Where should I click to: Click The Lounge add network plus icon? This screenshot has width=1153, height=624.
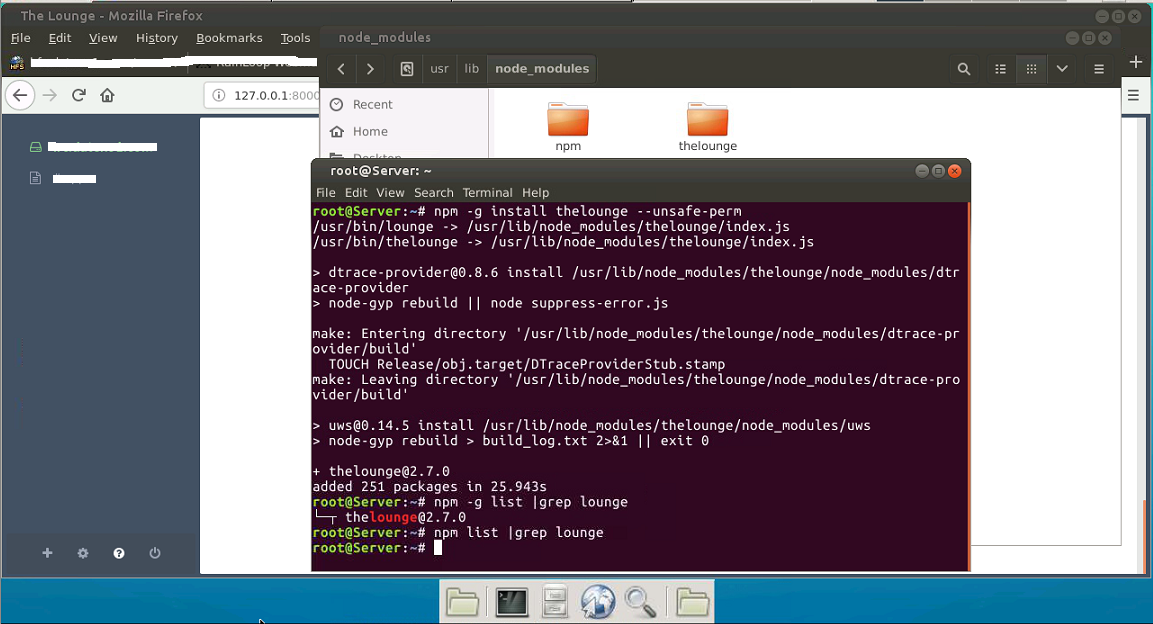point(47,553)
